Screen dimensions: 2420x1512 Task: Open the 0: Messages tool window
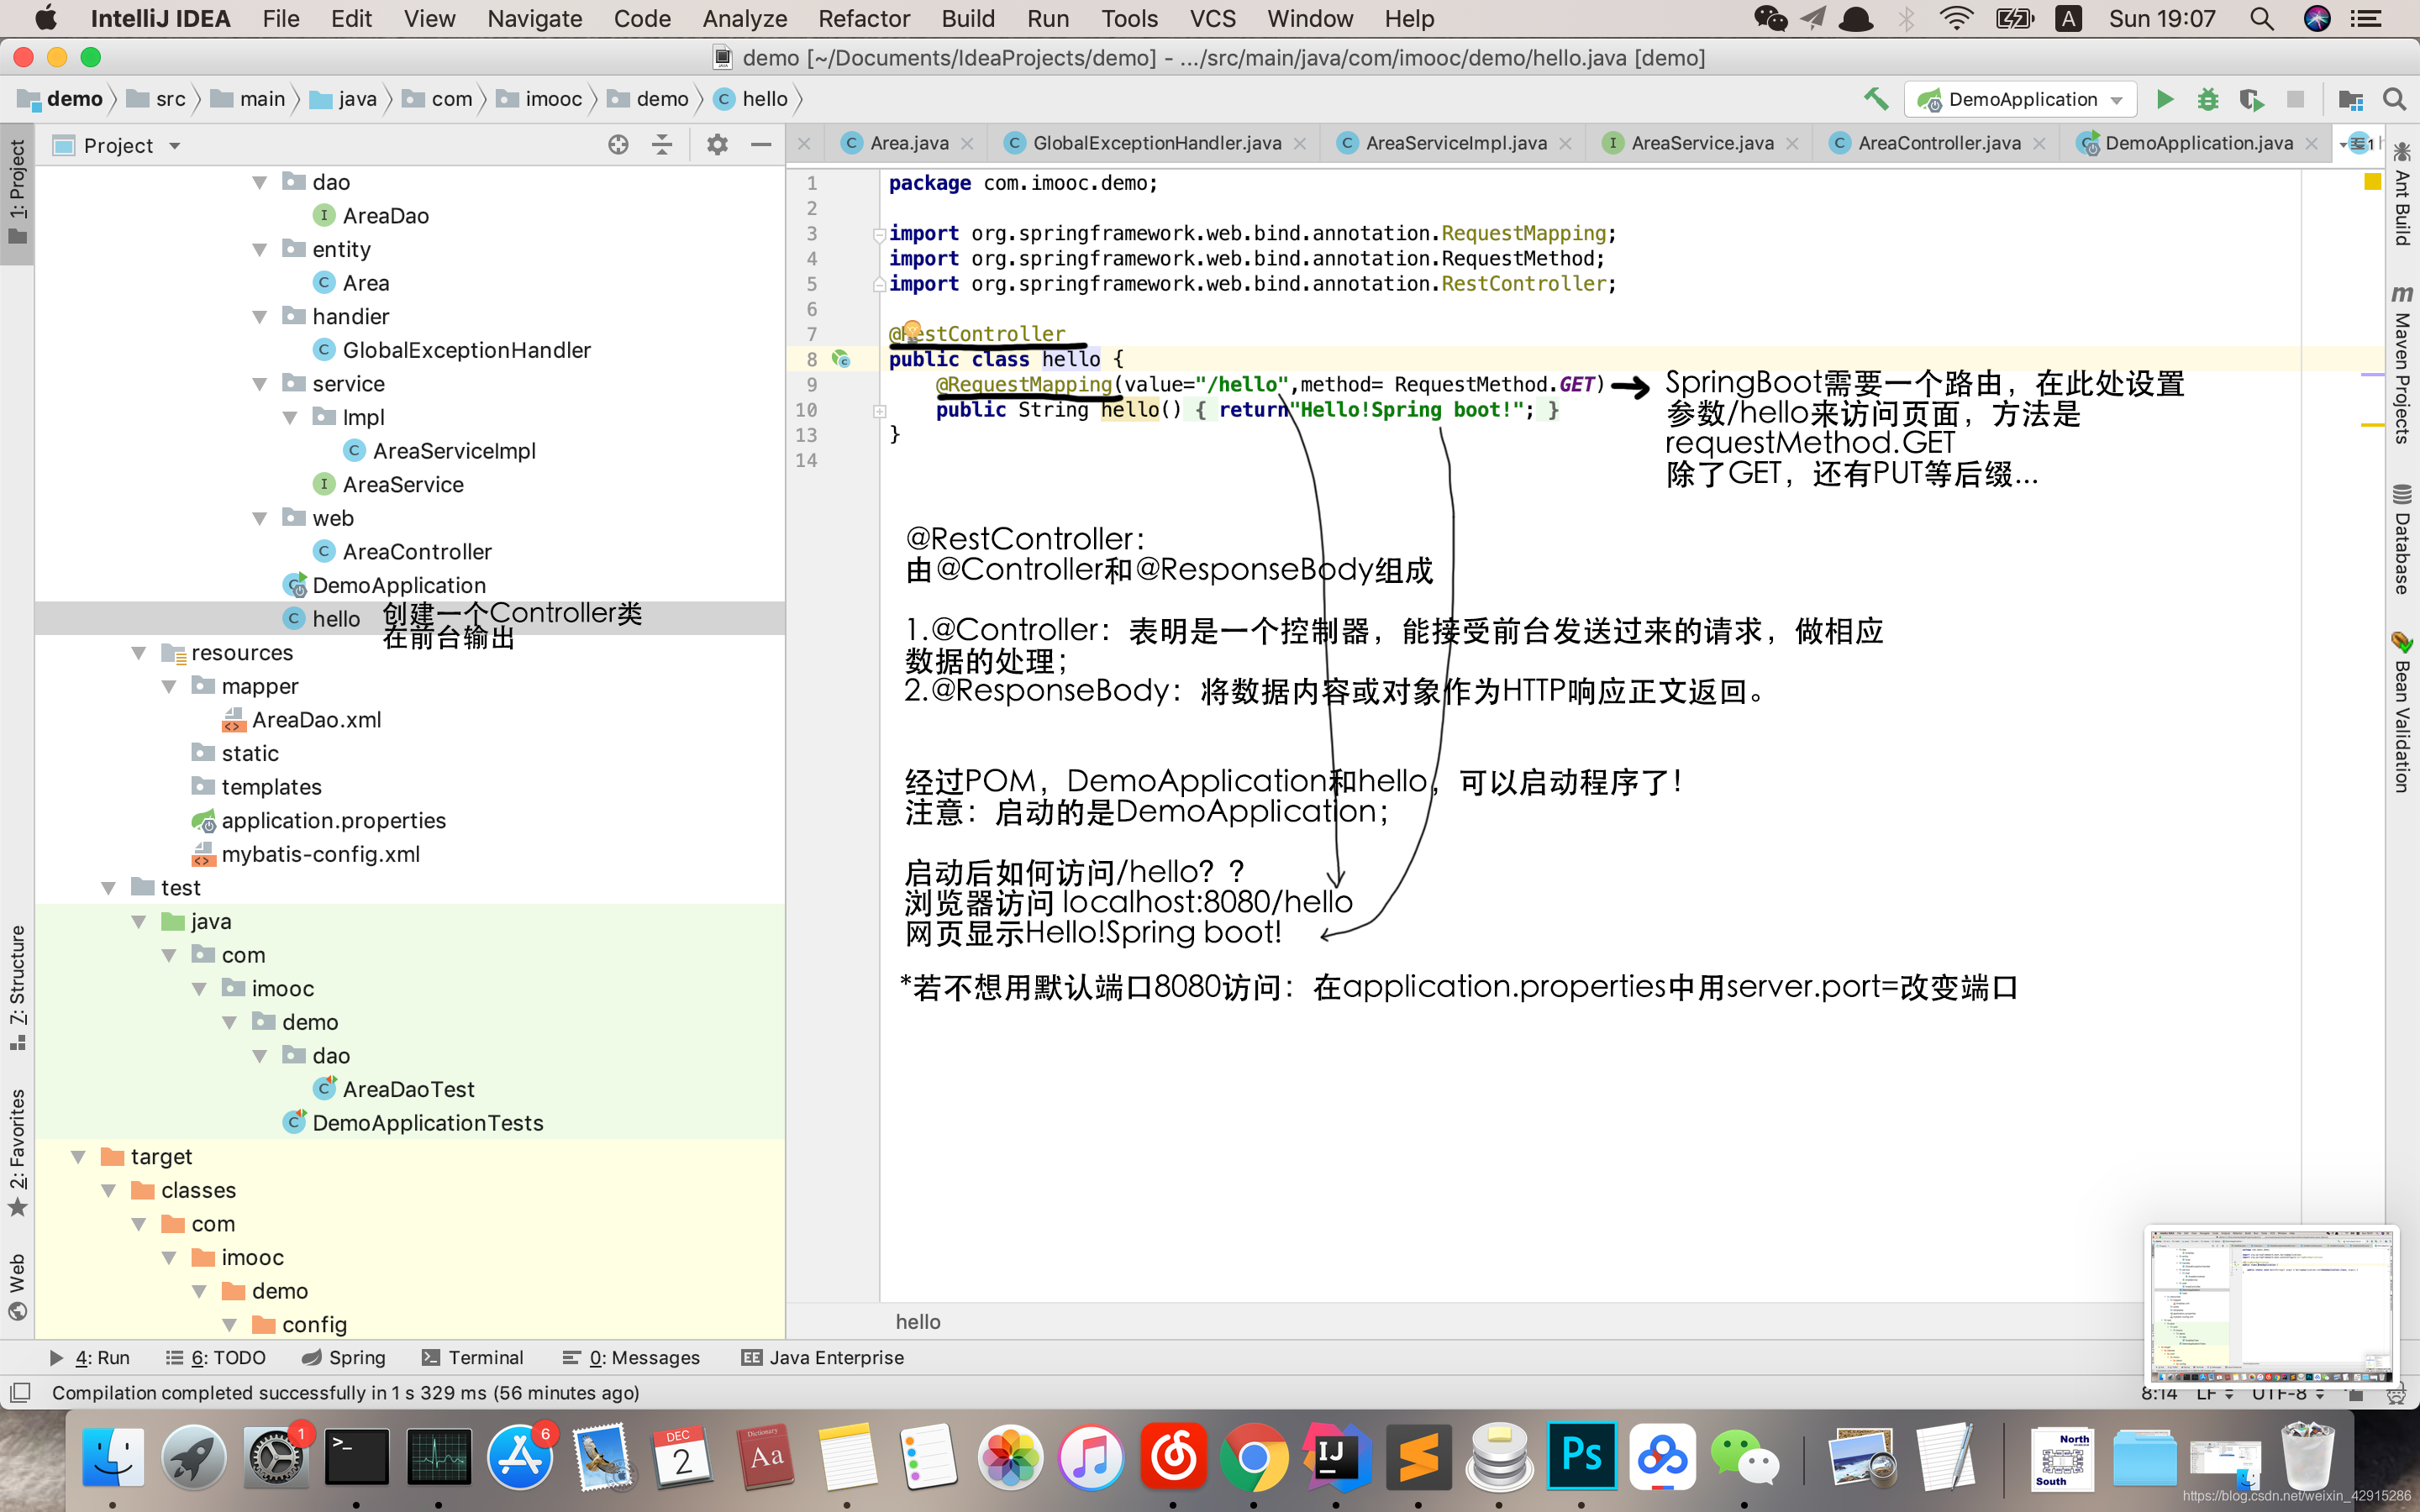point(631,1357)
